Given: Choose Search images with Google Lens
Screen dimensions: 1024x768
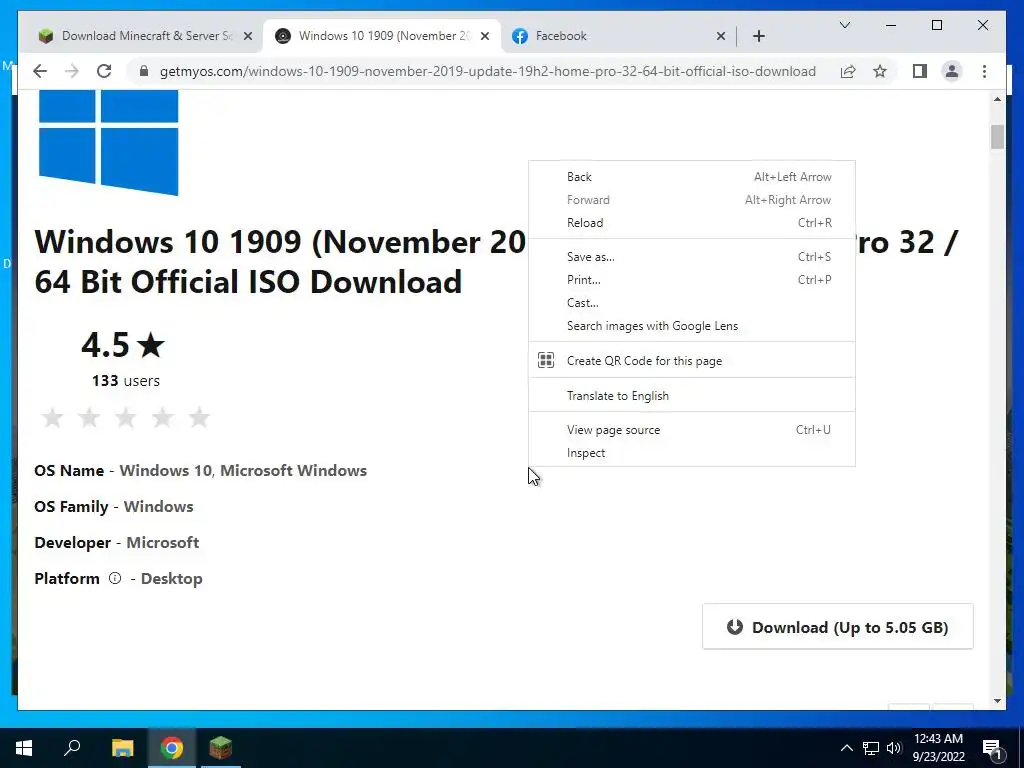Looking at the screenshot, I should tap(692, 325).
